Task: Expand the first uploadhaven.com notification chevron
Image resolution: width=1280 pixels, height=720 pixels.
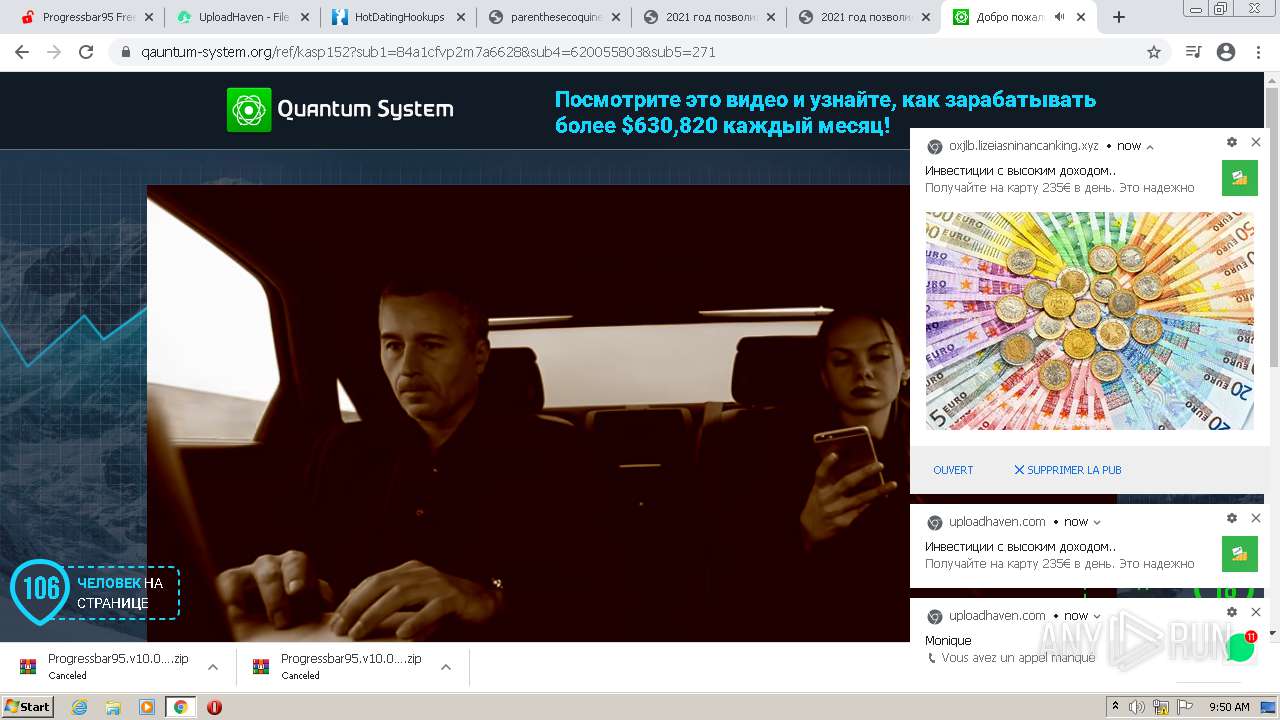Action: tap(1097, 522)
